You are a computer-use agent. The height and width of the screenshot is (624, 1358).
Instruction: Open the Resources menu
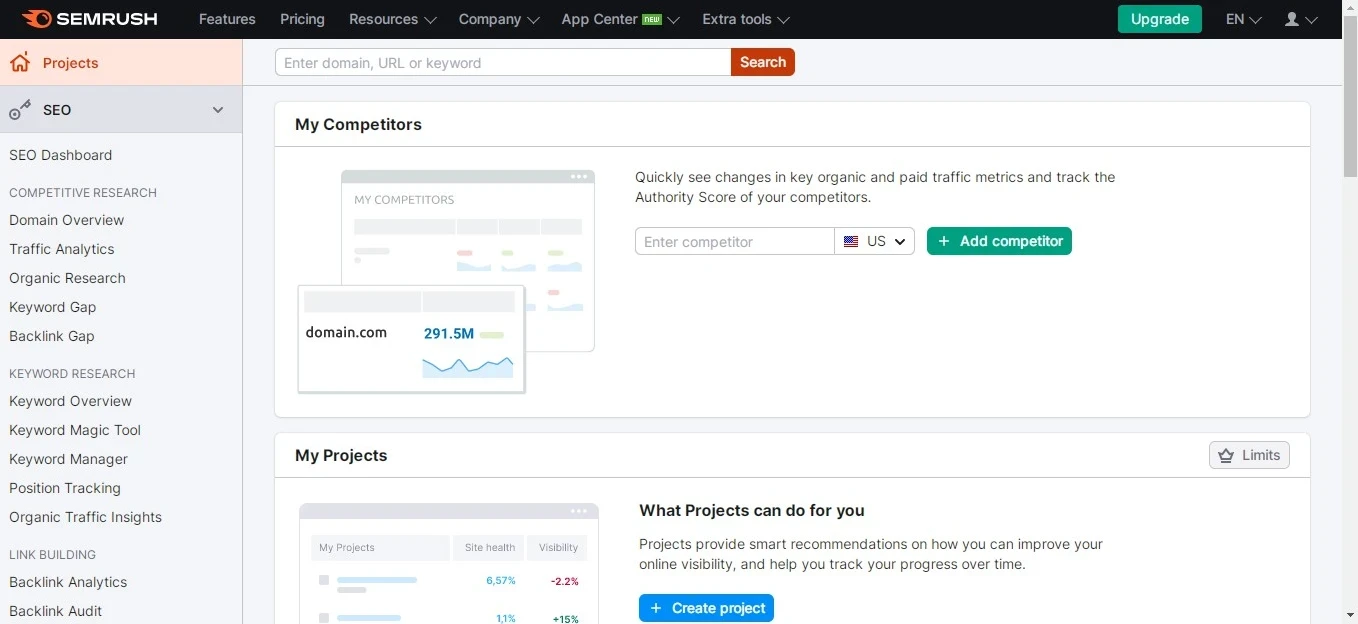click(392, 19)
